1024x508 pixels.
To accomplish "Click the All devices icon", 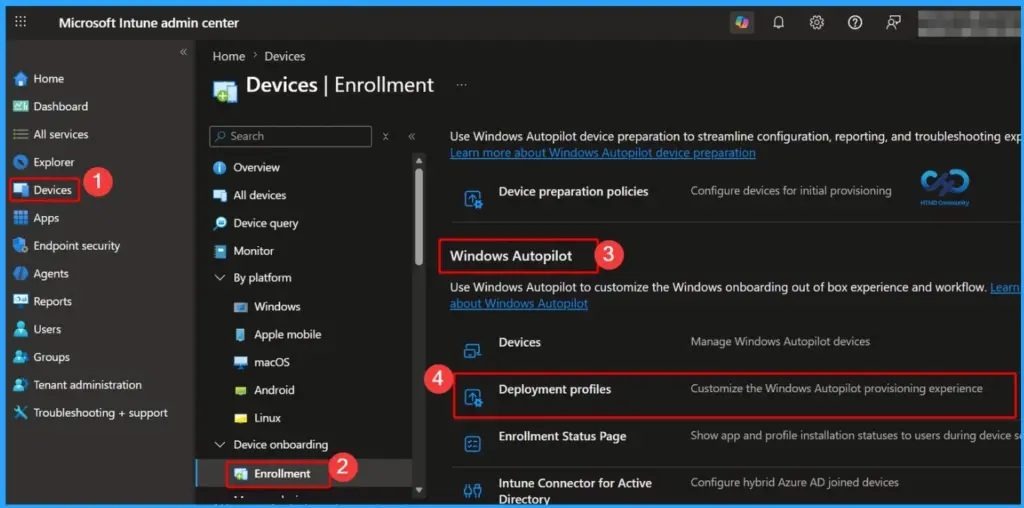I will tap(220, 195).
